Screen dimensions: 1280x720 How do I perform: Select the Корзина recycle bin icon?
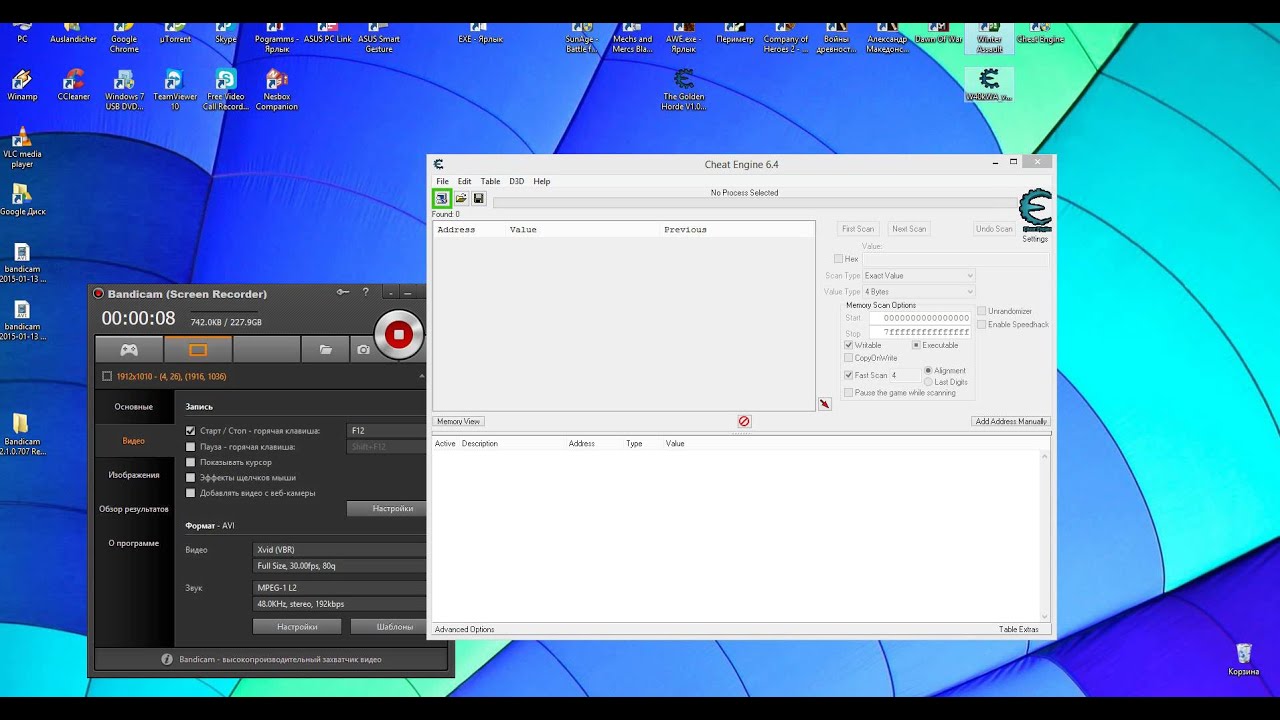[1244, 660]
